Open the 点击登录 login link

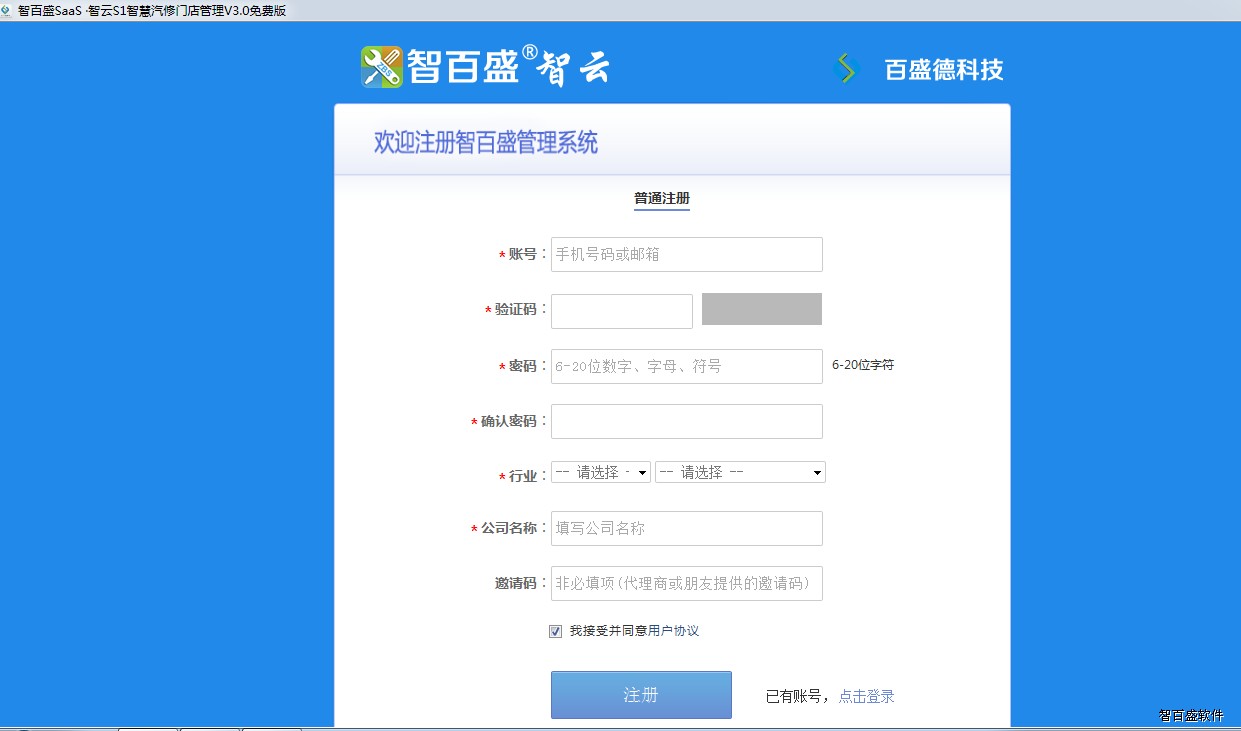tap(866, 696)
